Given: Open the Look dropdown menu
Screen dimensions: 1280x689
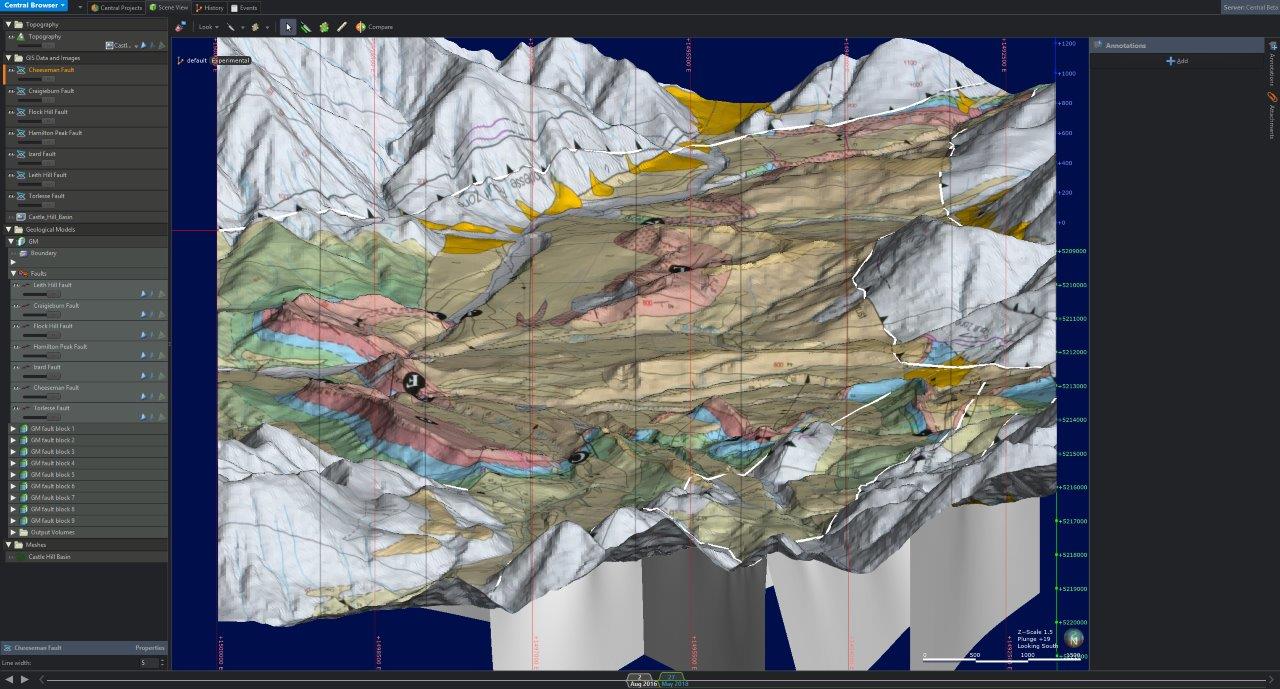Looking at the screenshot, I should [x=208, y=27].
